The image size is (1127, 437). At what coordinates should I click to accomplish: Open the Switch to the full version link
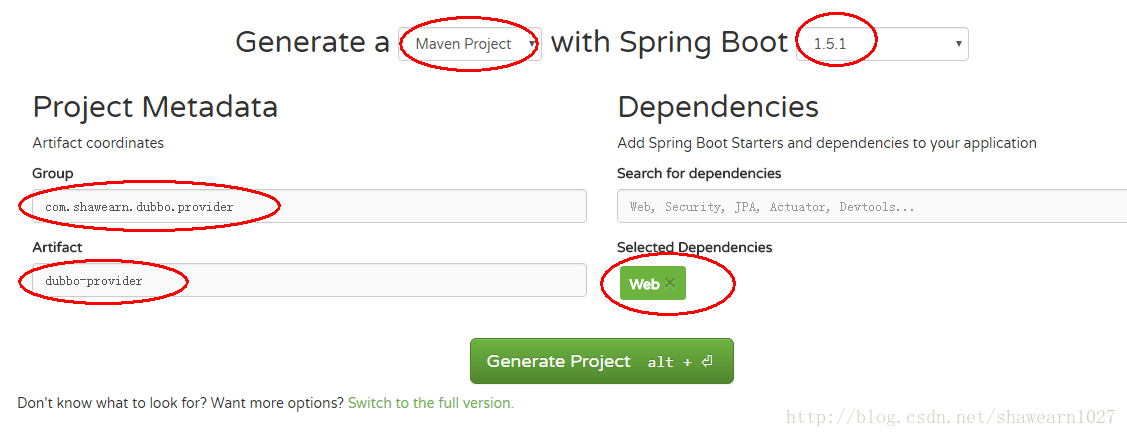[431, 403]
